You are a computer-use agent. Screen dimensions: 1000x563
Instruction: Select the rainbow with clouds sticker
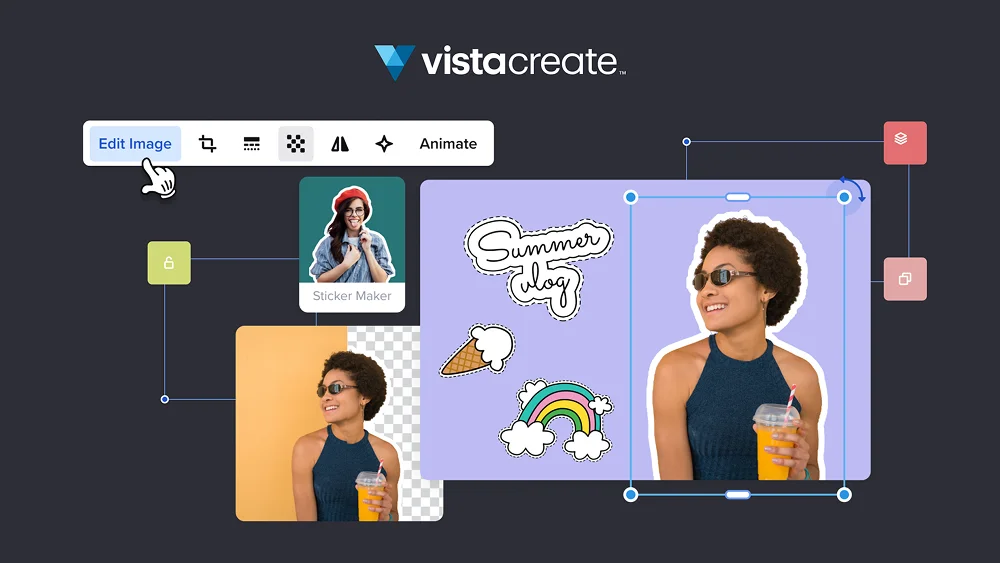coord(556,417)
